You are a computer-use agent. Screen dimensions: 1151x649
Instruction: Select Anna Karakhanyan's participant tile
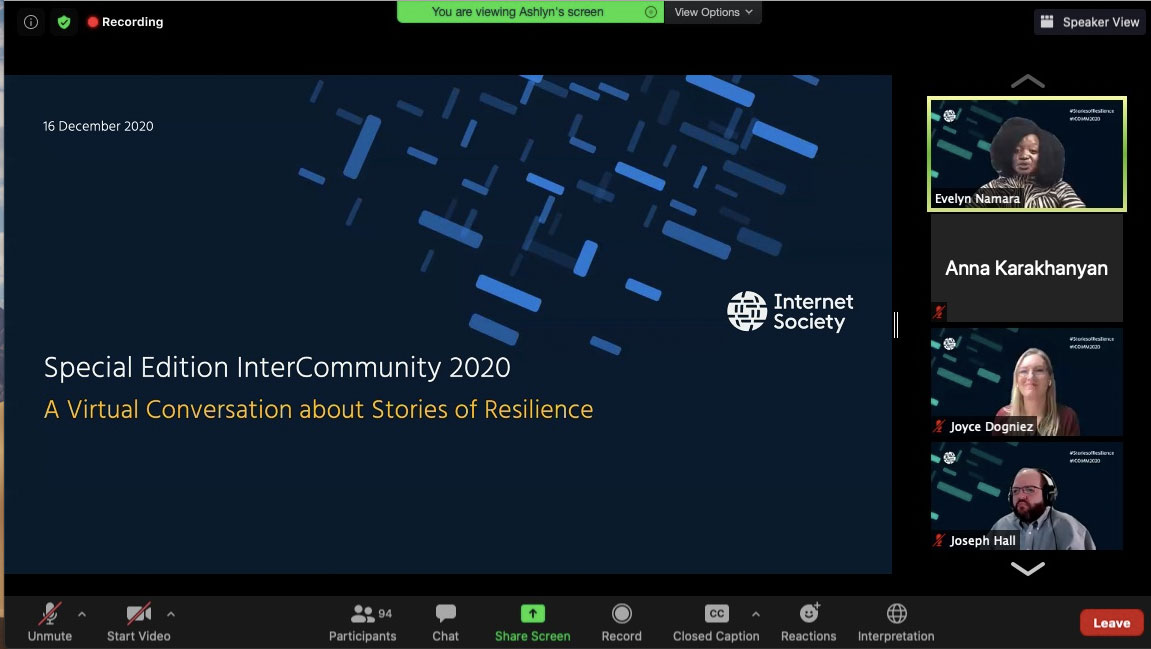click(1026, 268)
